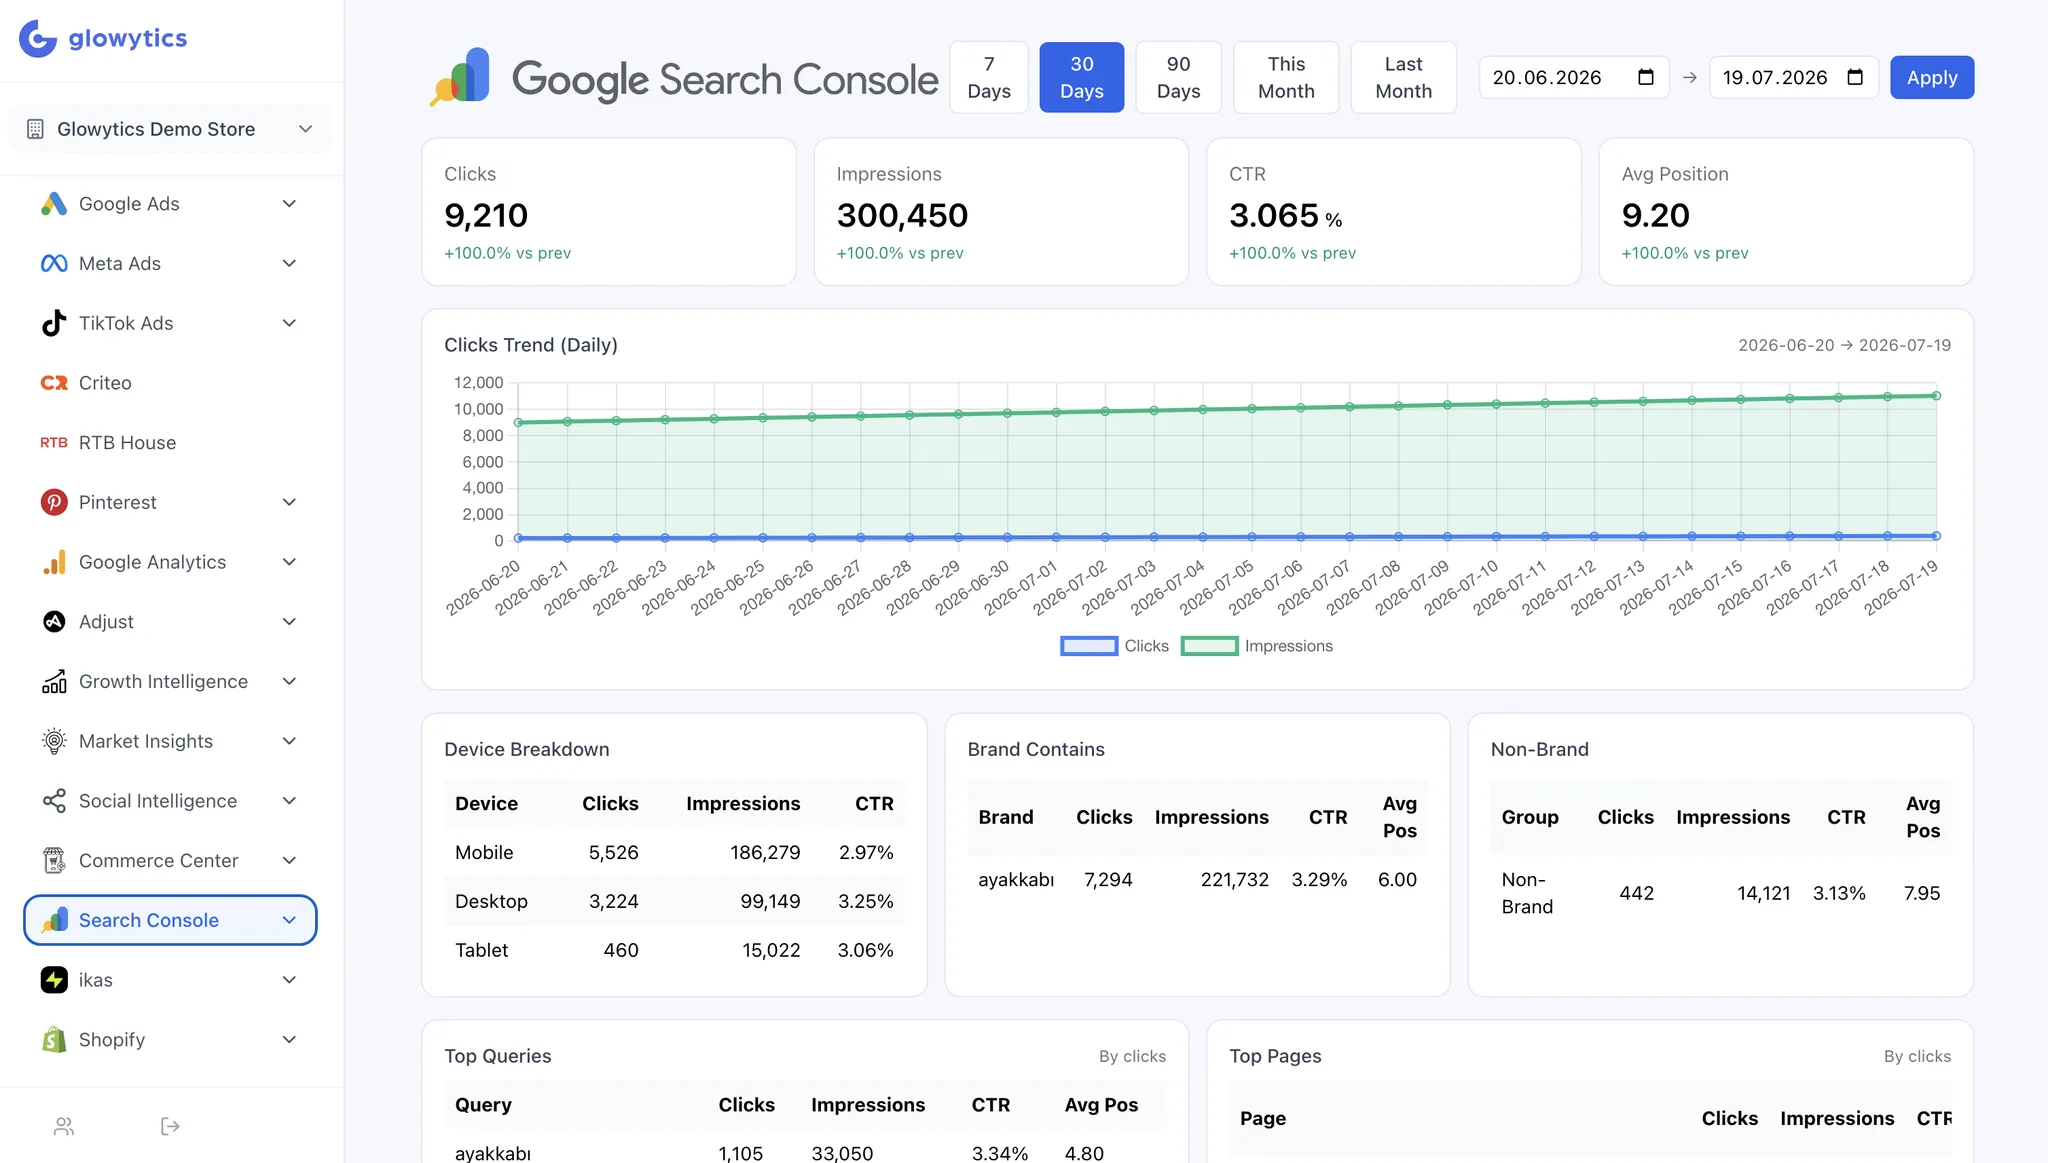The width and height of the screenshot is (2048, 1163).
Task: Expand the Market Insights chevron
Action: (x=289, y=741)
